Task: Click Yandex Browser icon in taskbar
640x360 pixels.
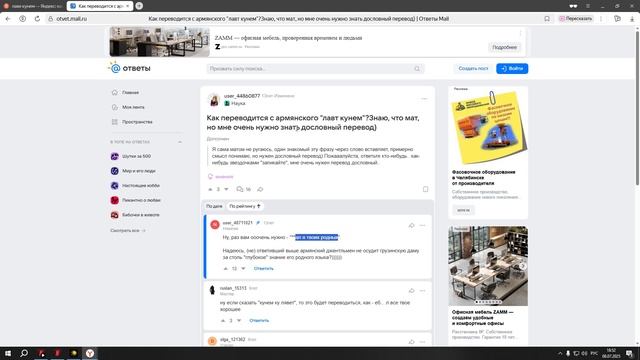Action: 90,353
